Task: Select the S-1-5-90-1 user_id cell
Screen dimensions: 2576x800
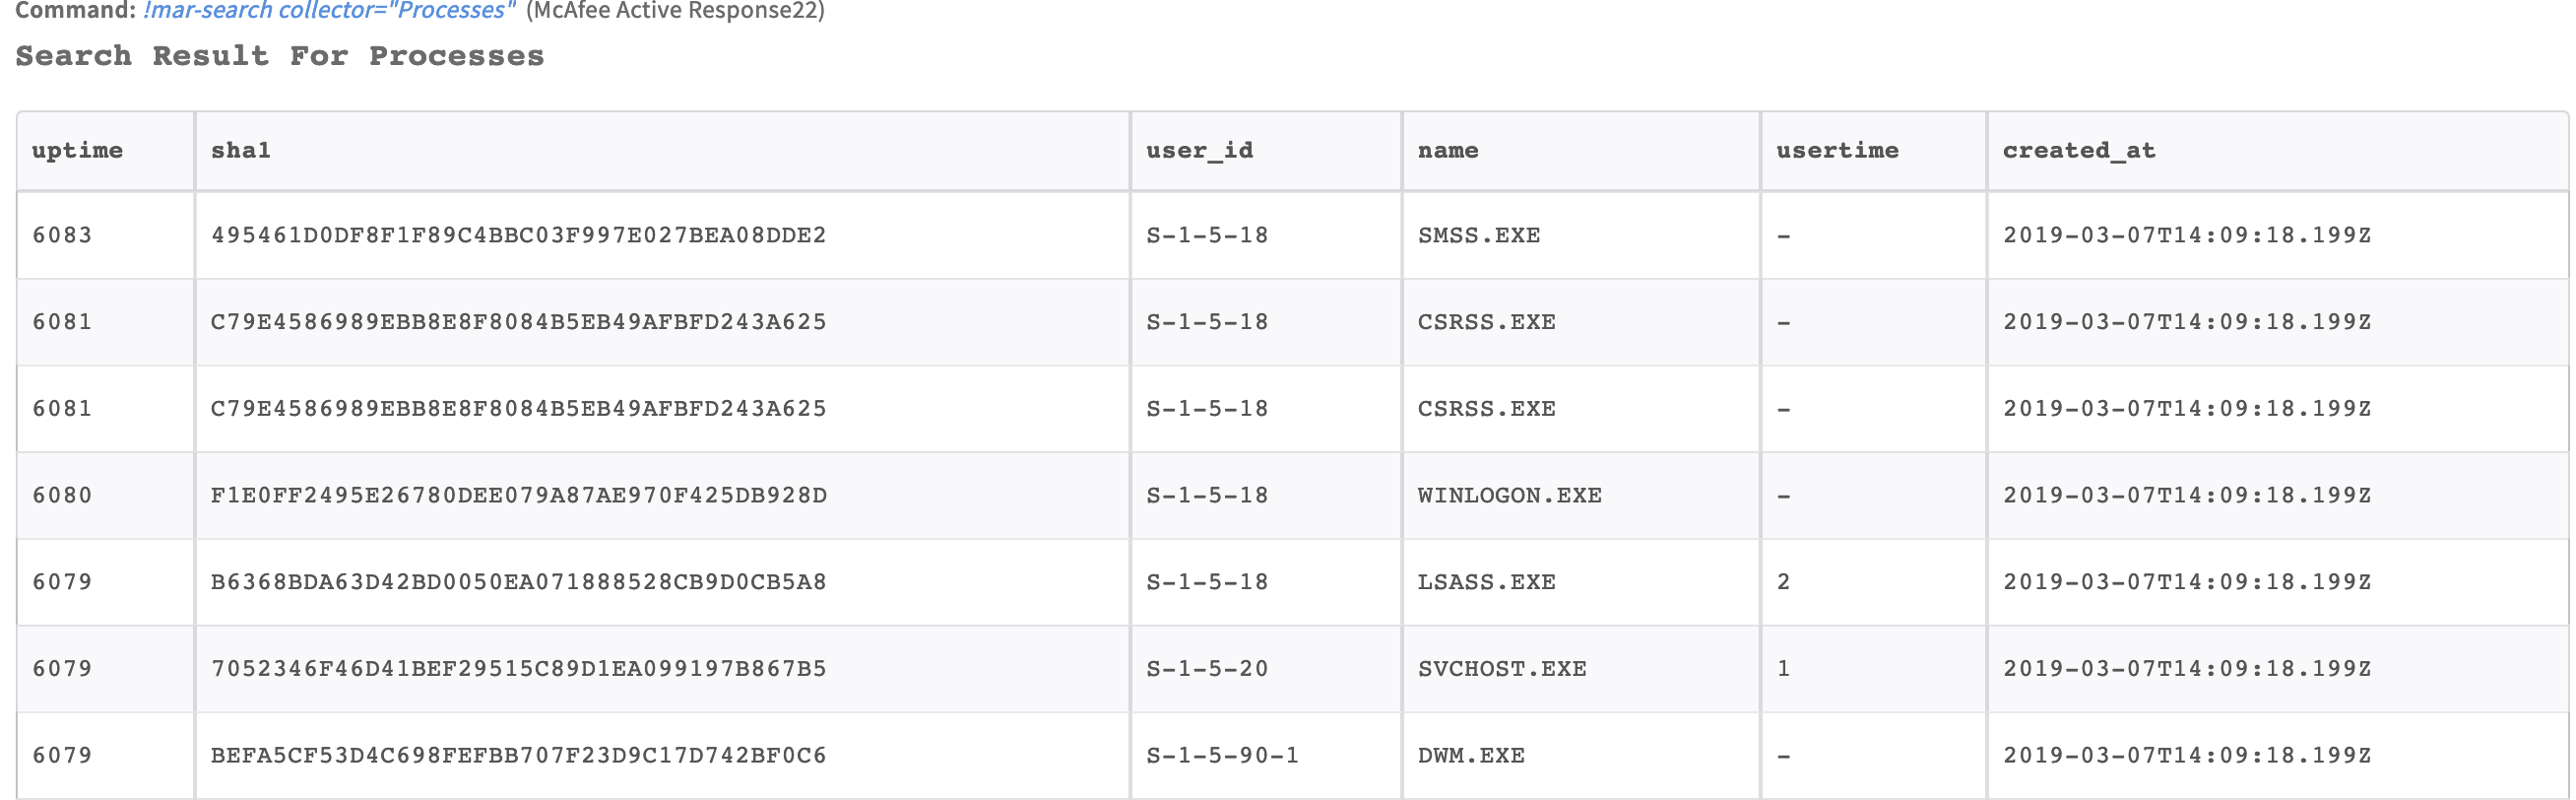Action: click(x=1222, y=756)
